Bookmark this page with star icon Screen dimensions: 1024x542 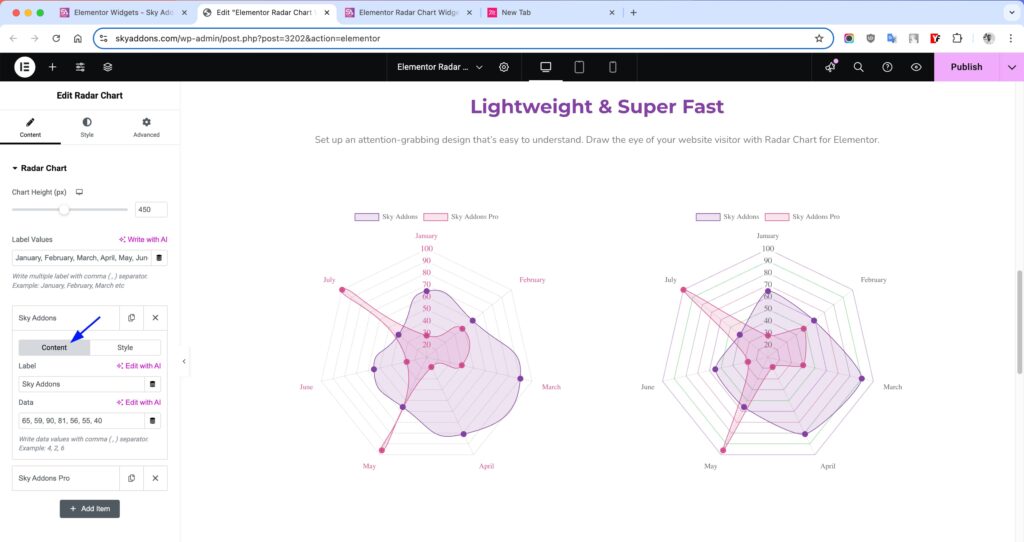tap(819, 39)
